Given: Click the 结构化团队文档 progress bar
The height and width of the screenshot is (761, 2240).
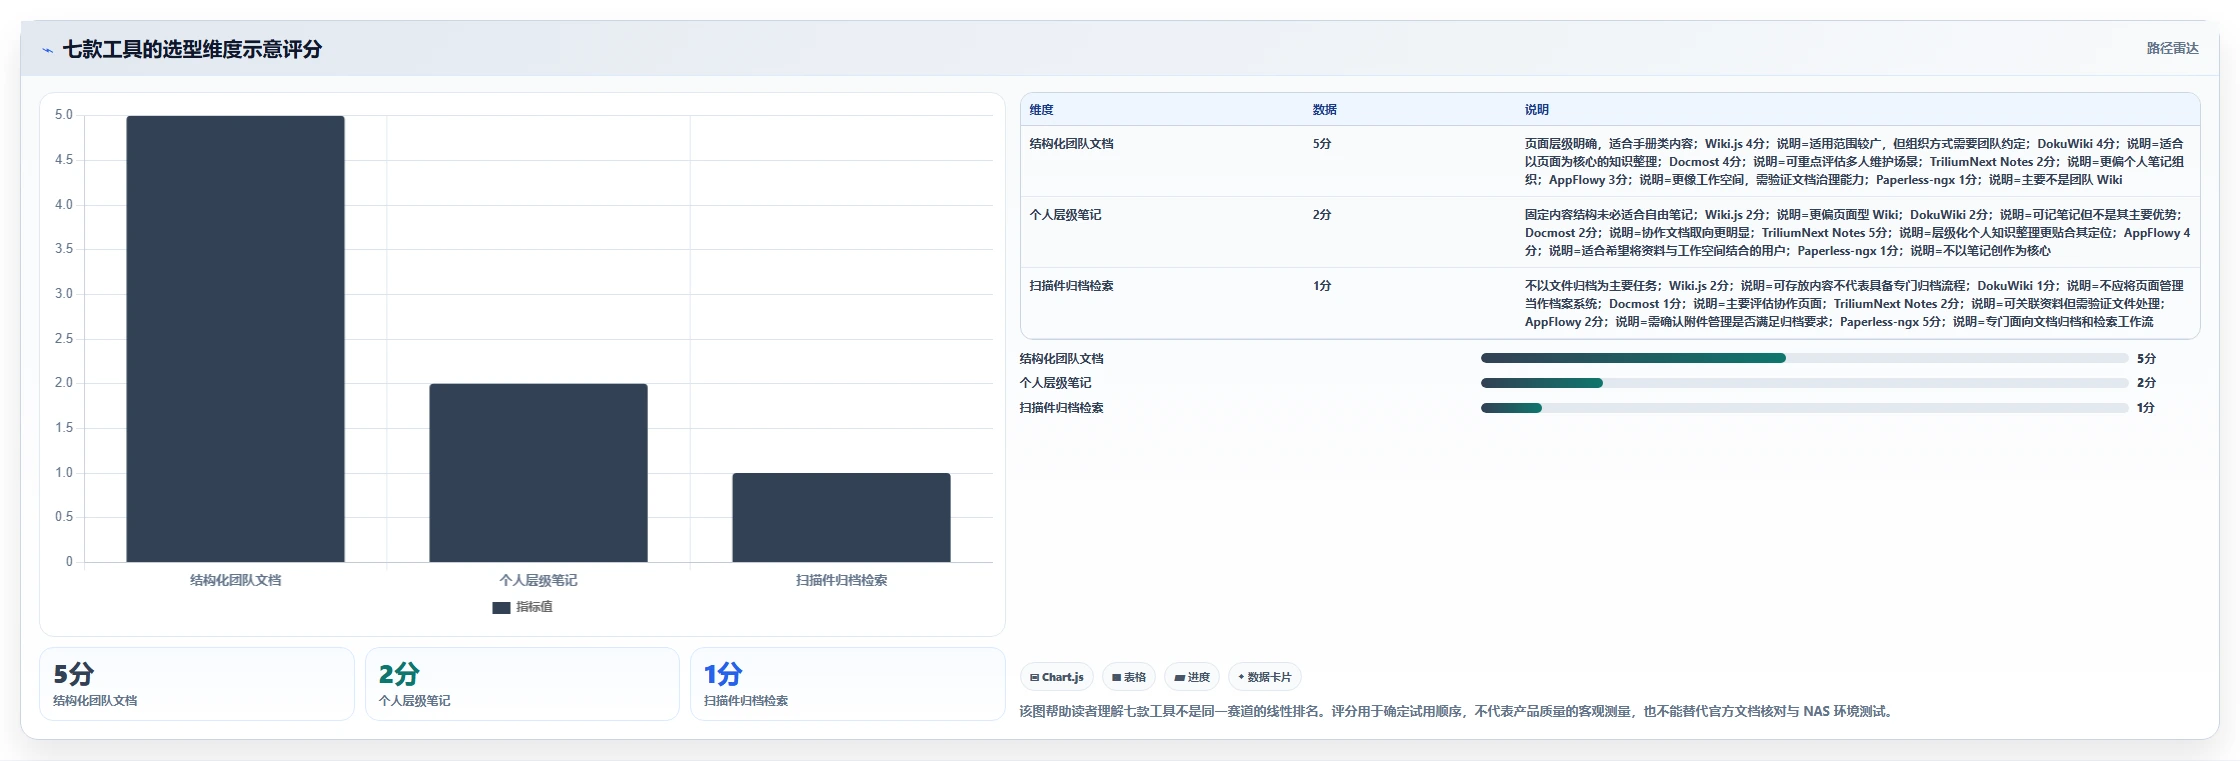Looking at the screenshot, I should (x=1804, y=358).
